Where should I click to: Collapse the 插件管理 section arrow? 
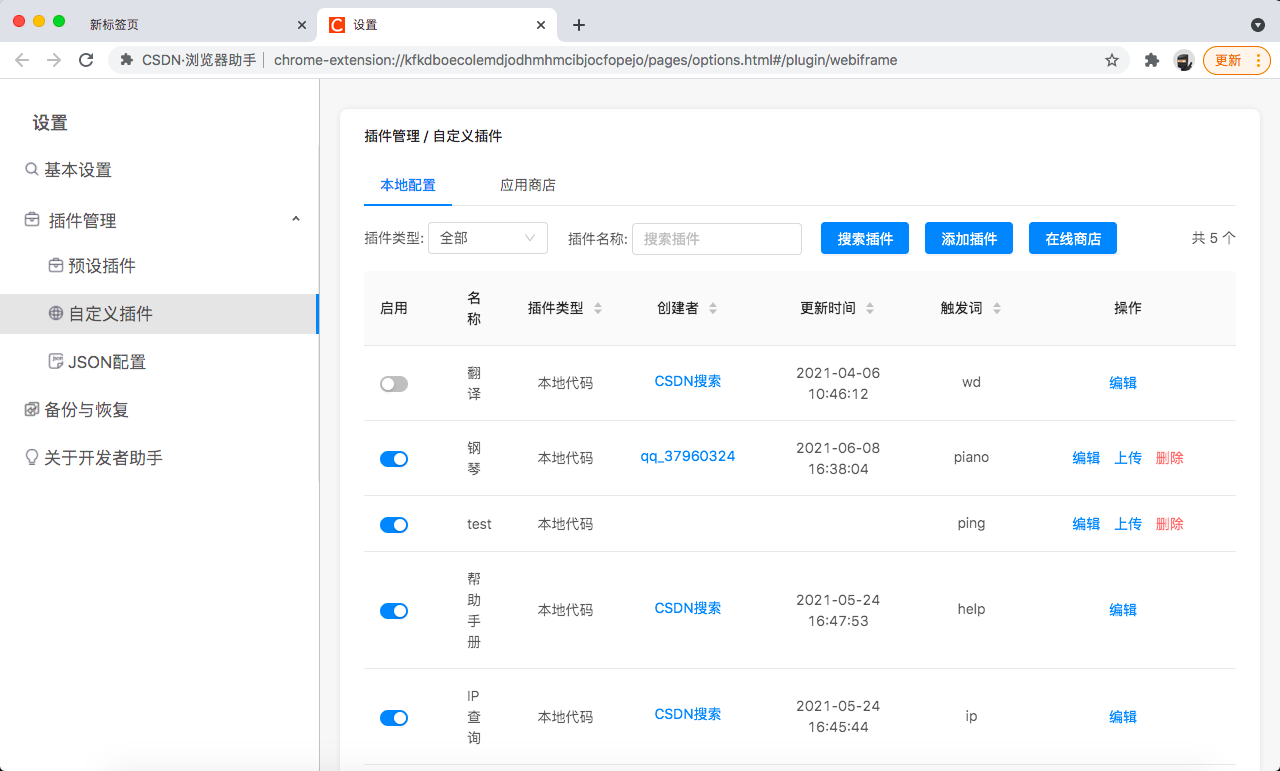(x=296, y=219)
